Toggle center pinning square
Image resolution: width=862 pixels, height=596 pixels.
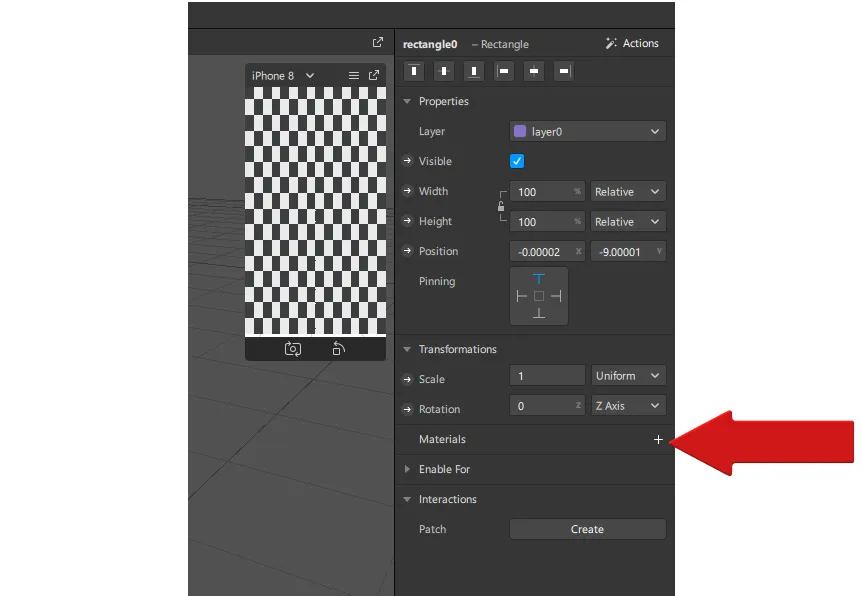coord(539,296)
